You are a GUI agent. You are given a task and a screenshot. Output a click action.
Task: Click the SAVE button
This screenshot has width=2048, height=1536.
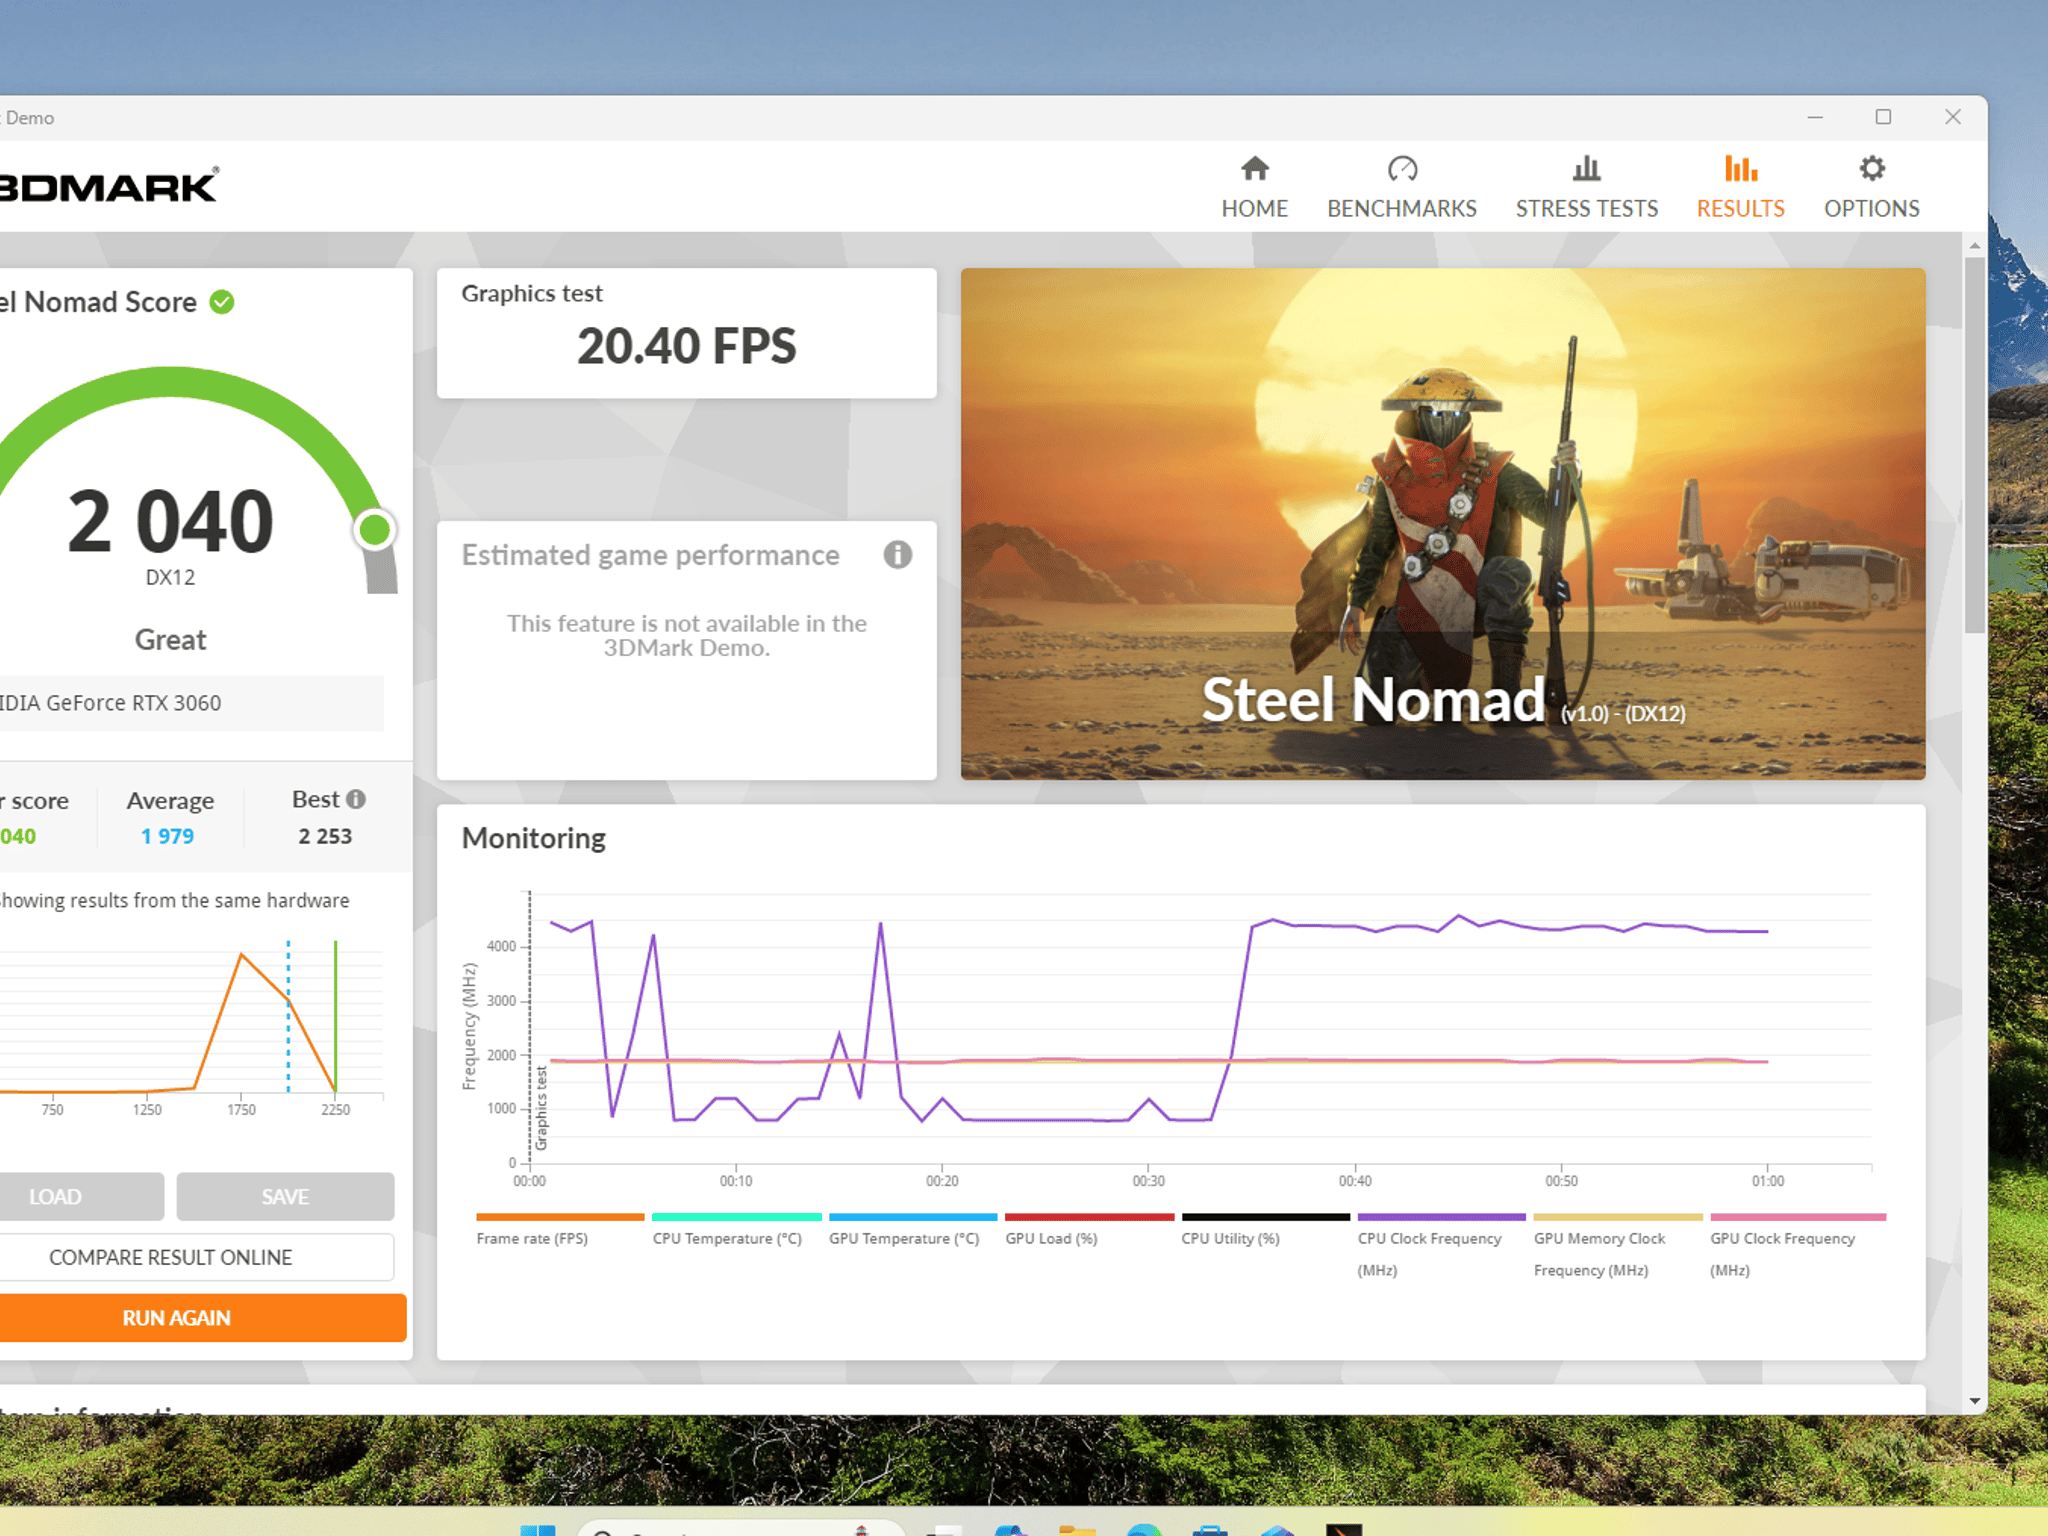click(285, 1196)
